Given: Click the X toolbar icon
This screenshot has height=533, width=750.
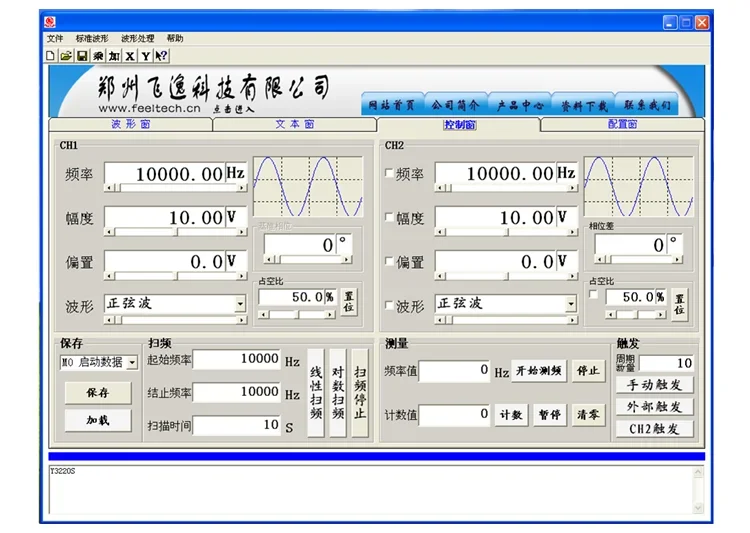Looking at the screenshot, I should coord(130,56).
